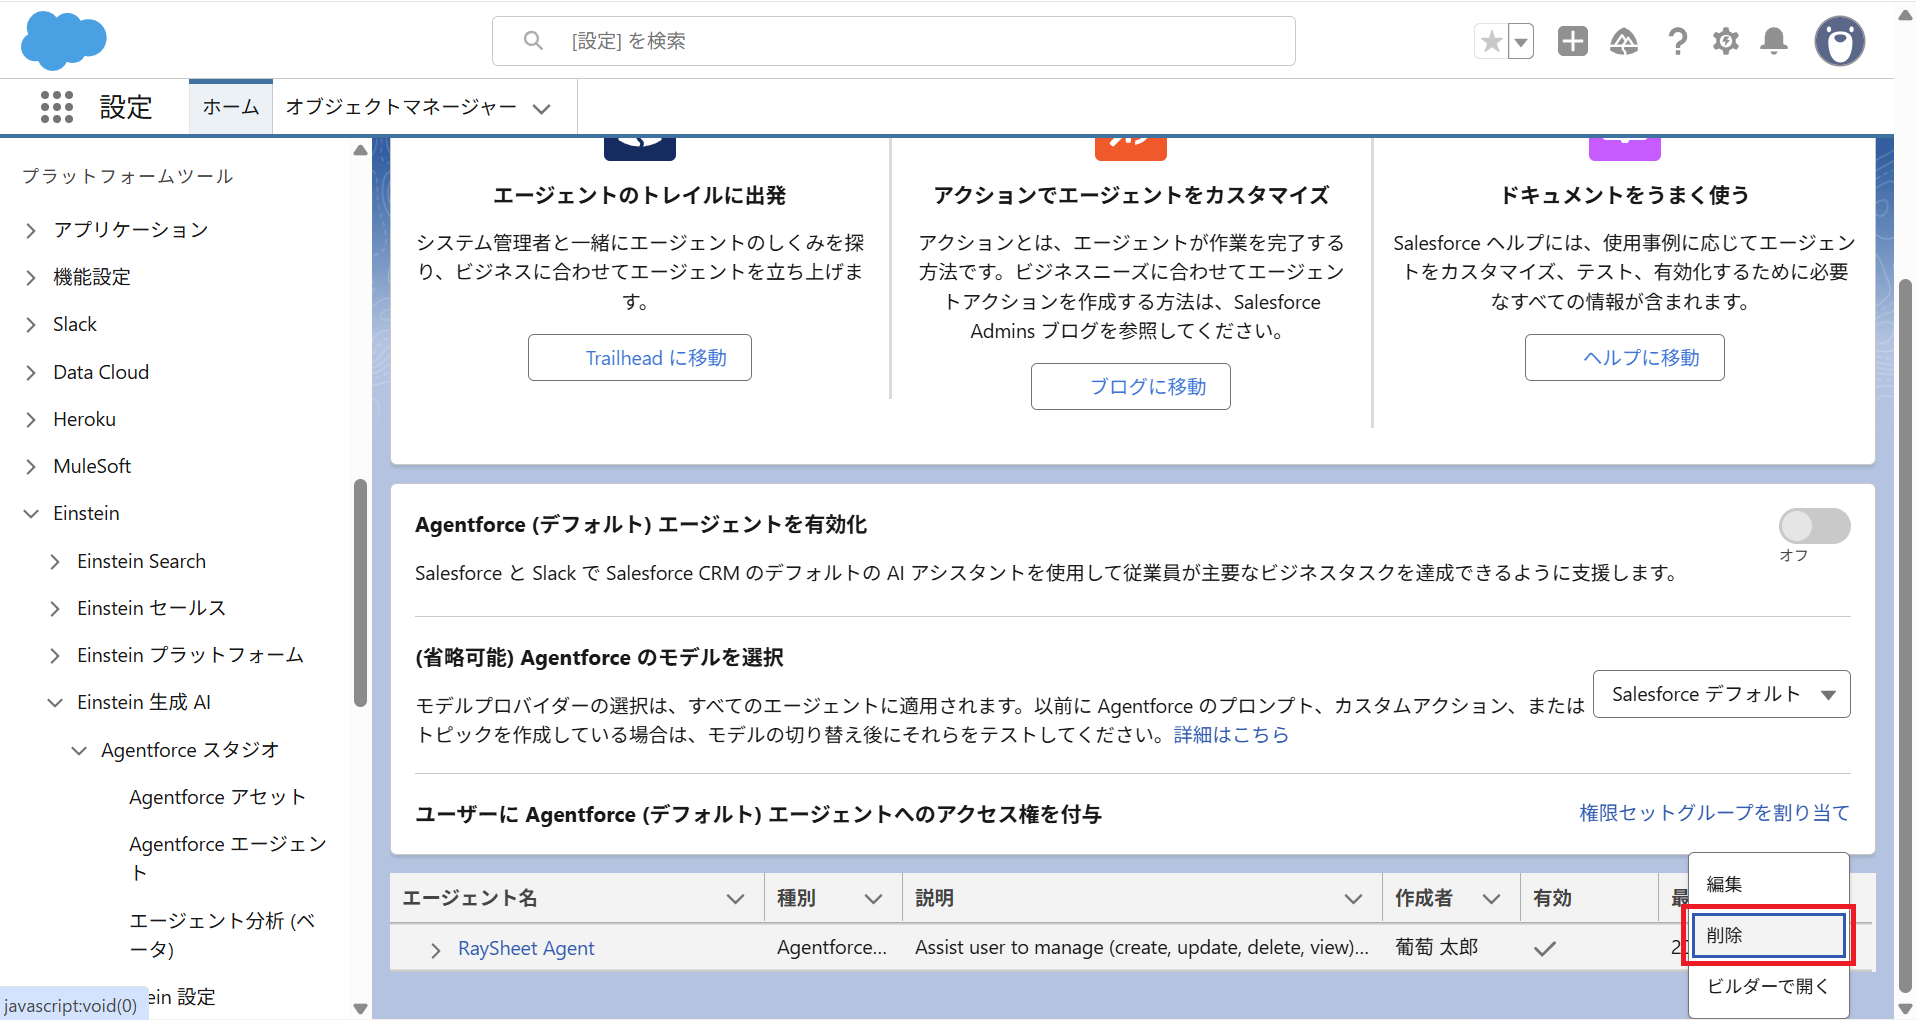
Task: Open the global actions plus icon
Action: pyautogui.click(x=1572, y=41)
